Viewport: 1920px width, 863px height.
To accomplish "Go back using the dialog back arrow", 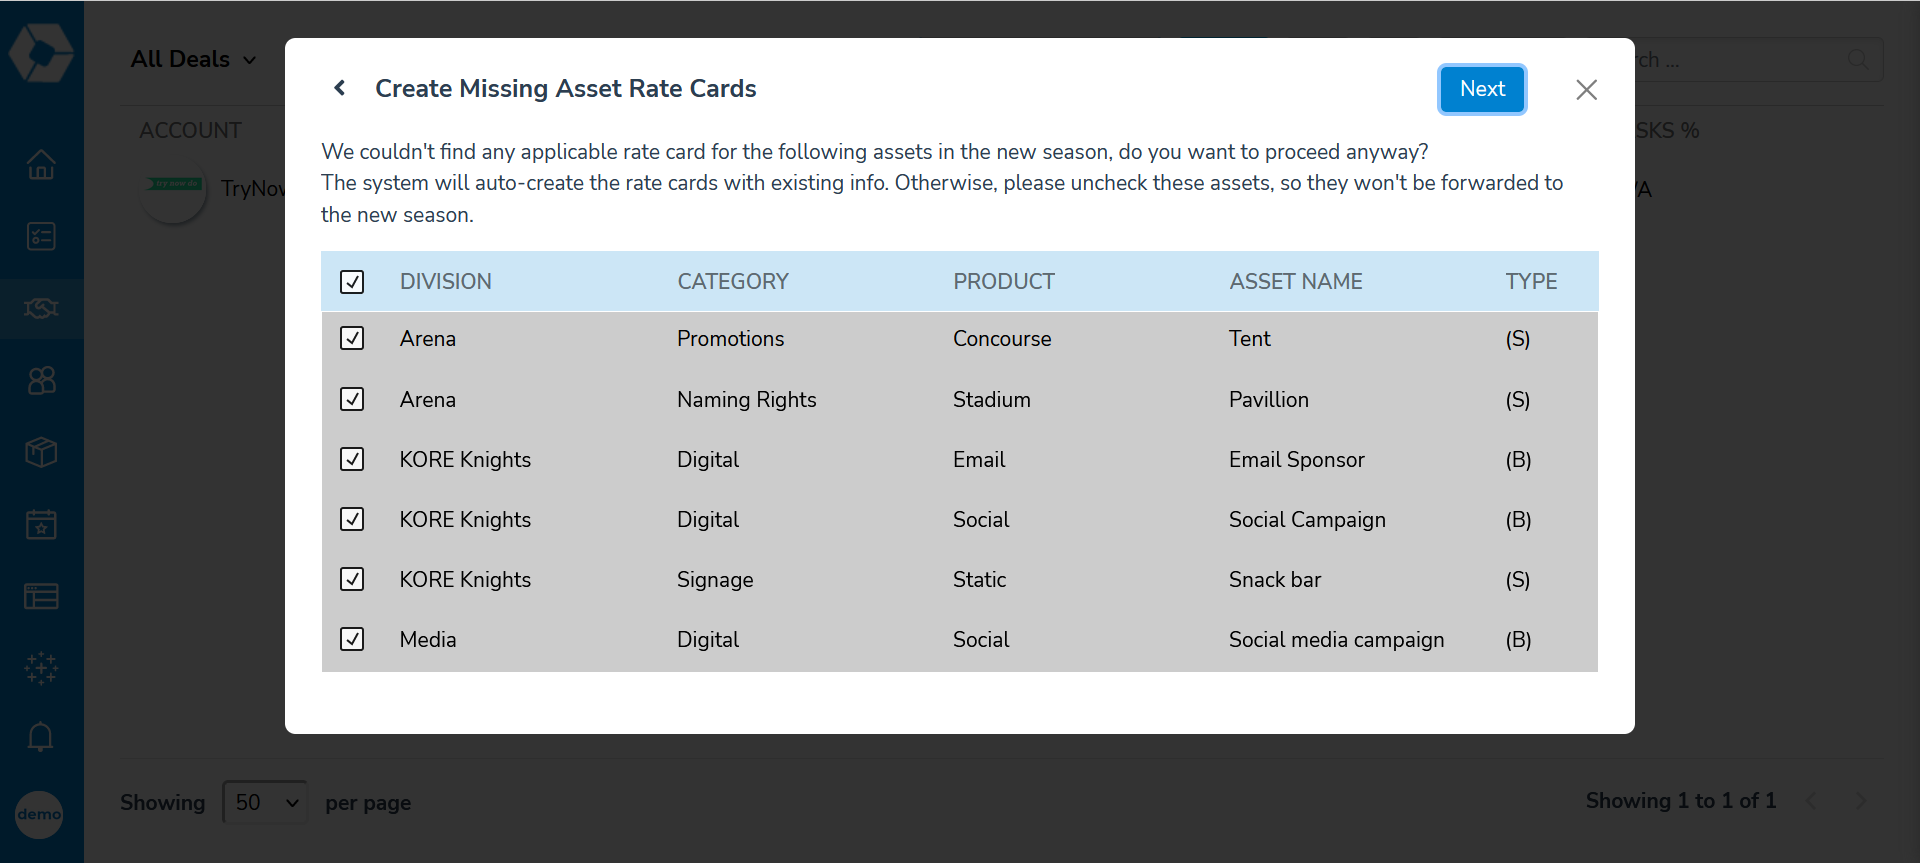I will click(x=340, y=88).
